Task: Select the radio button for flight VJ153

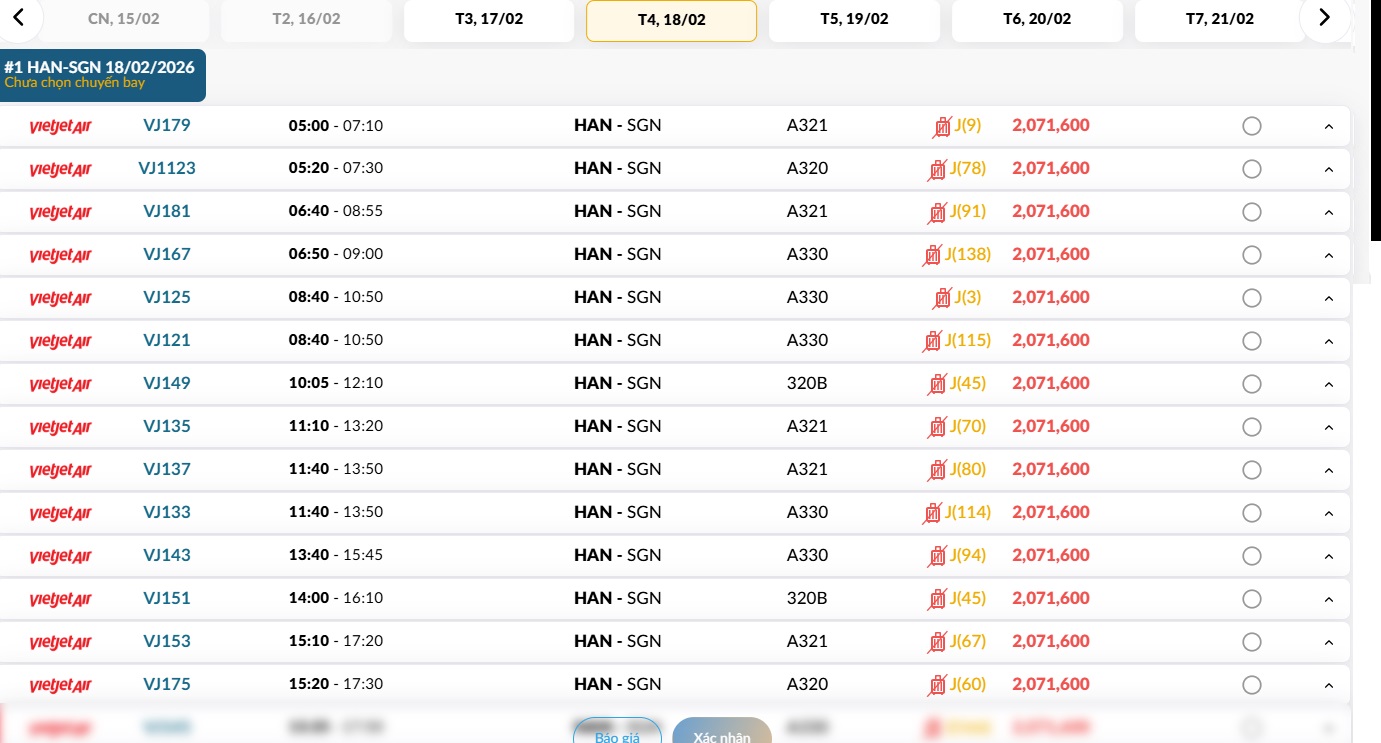Action: pos(1251,642)
